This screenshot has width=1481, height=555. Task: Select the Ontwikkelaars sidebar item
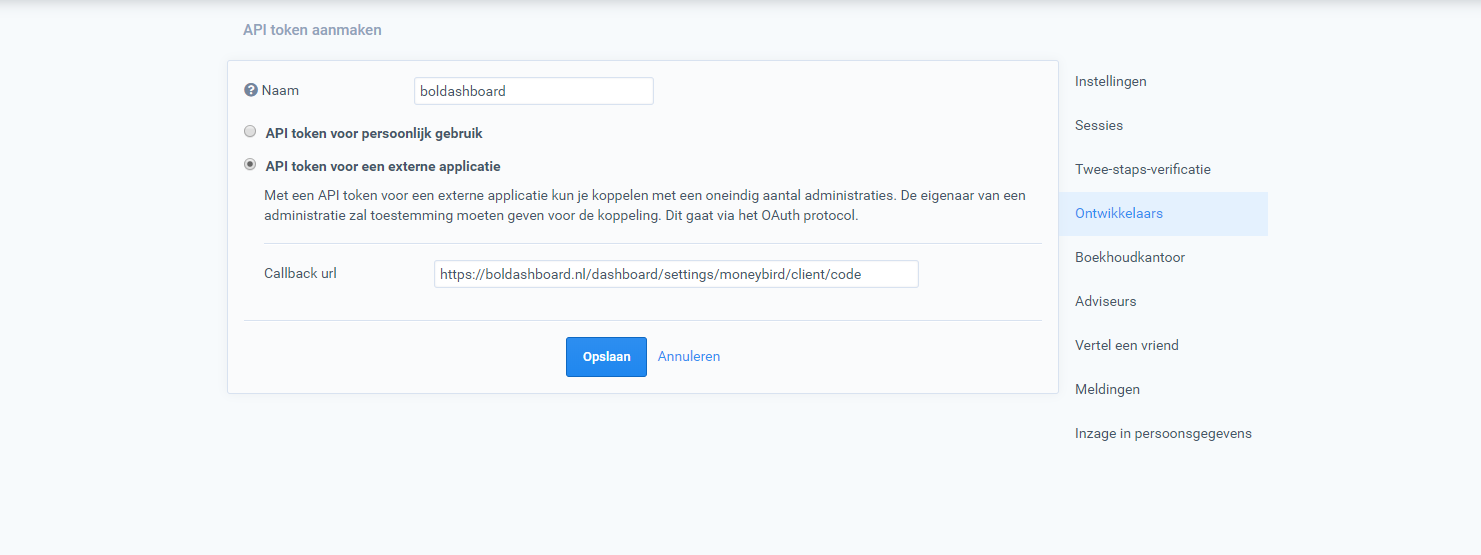1118,214
